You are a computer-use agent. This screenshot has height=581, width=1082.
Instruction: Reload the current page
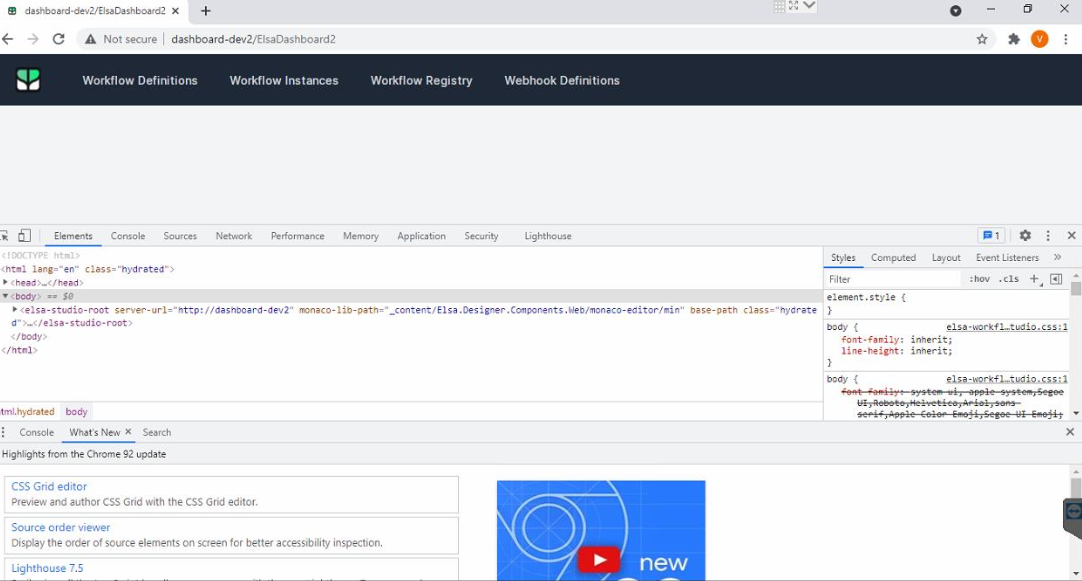(59, 39)
